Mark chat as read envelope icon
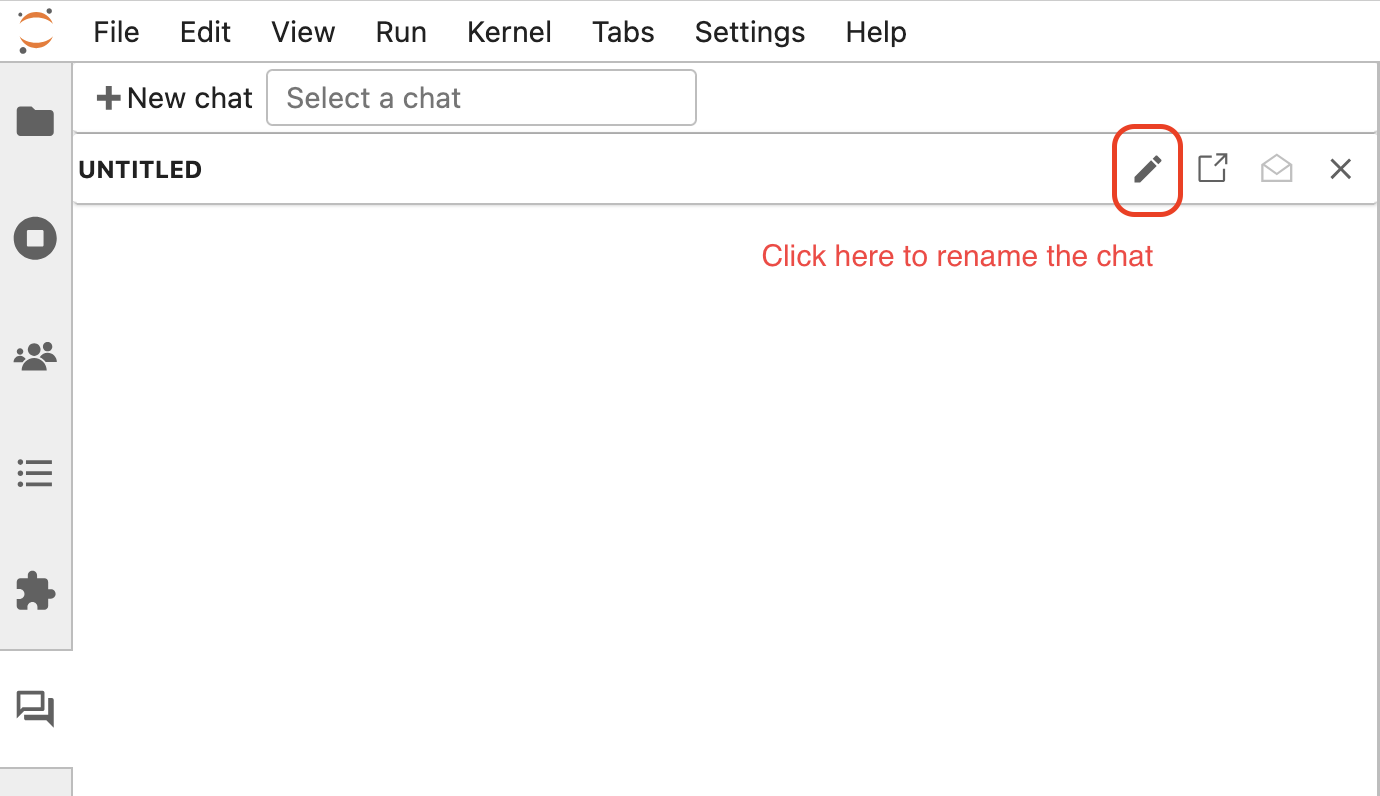Viewport: 1380px width, 796px height. click(1277, 169)
